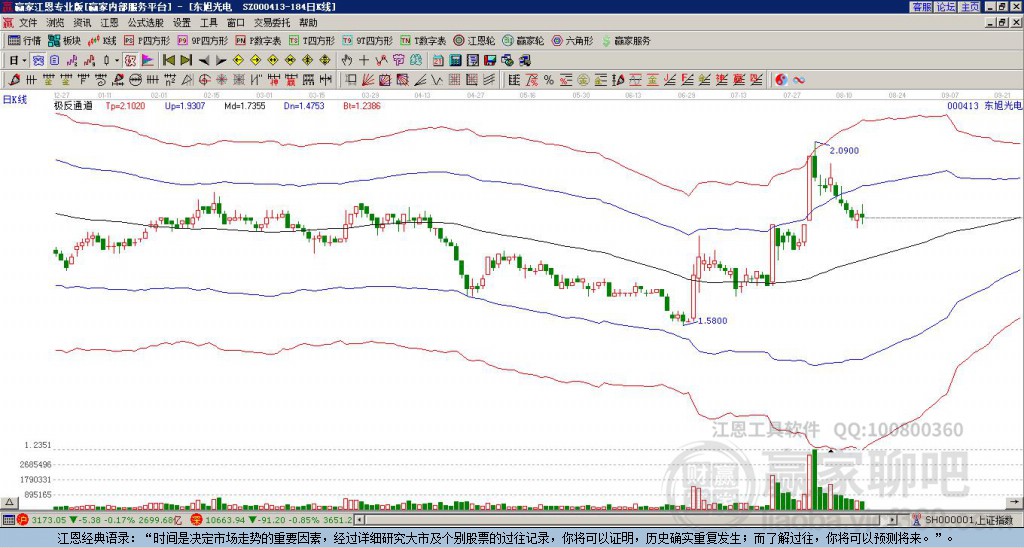Click the 日K线 chart label

15,99
